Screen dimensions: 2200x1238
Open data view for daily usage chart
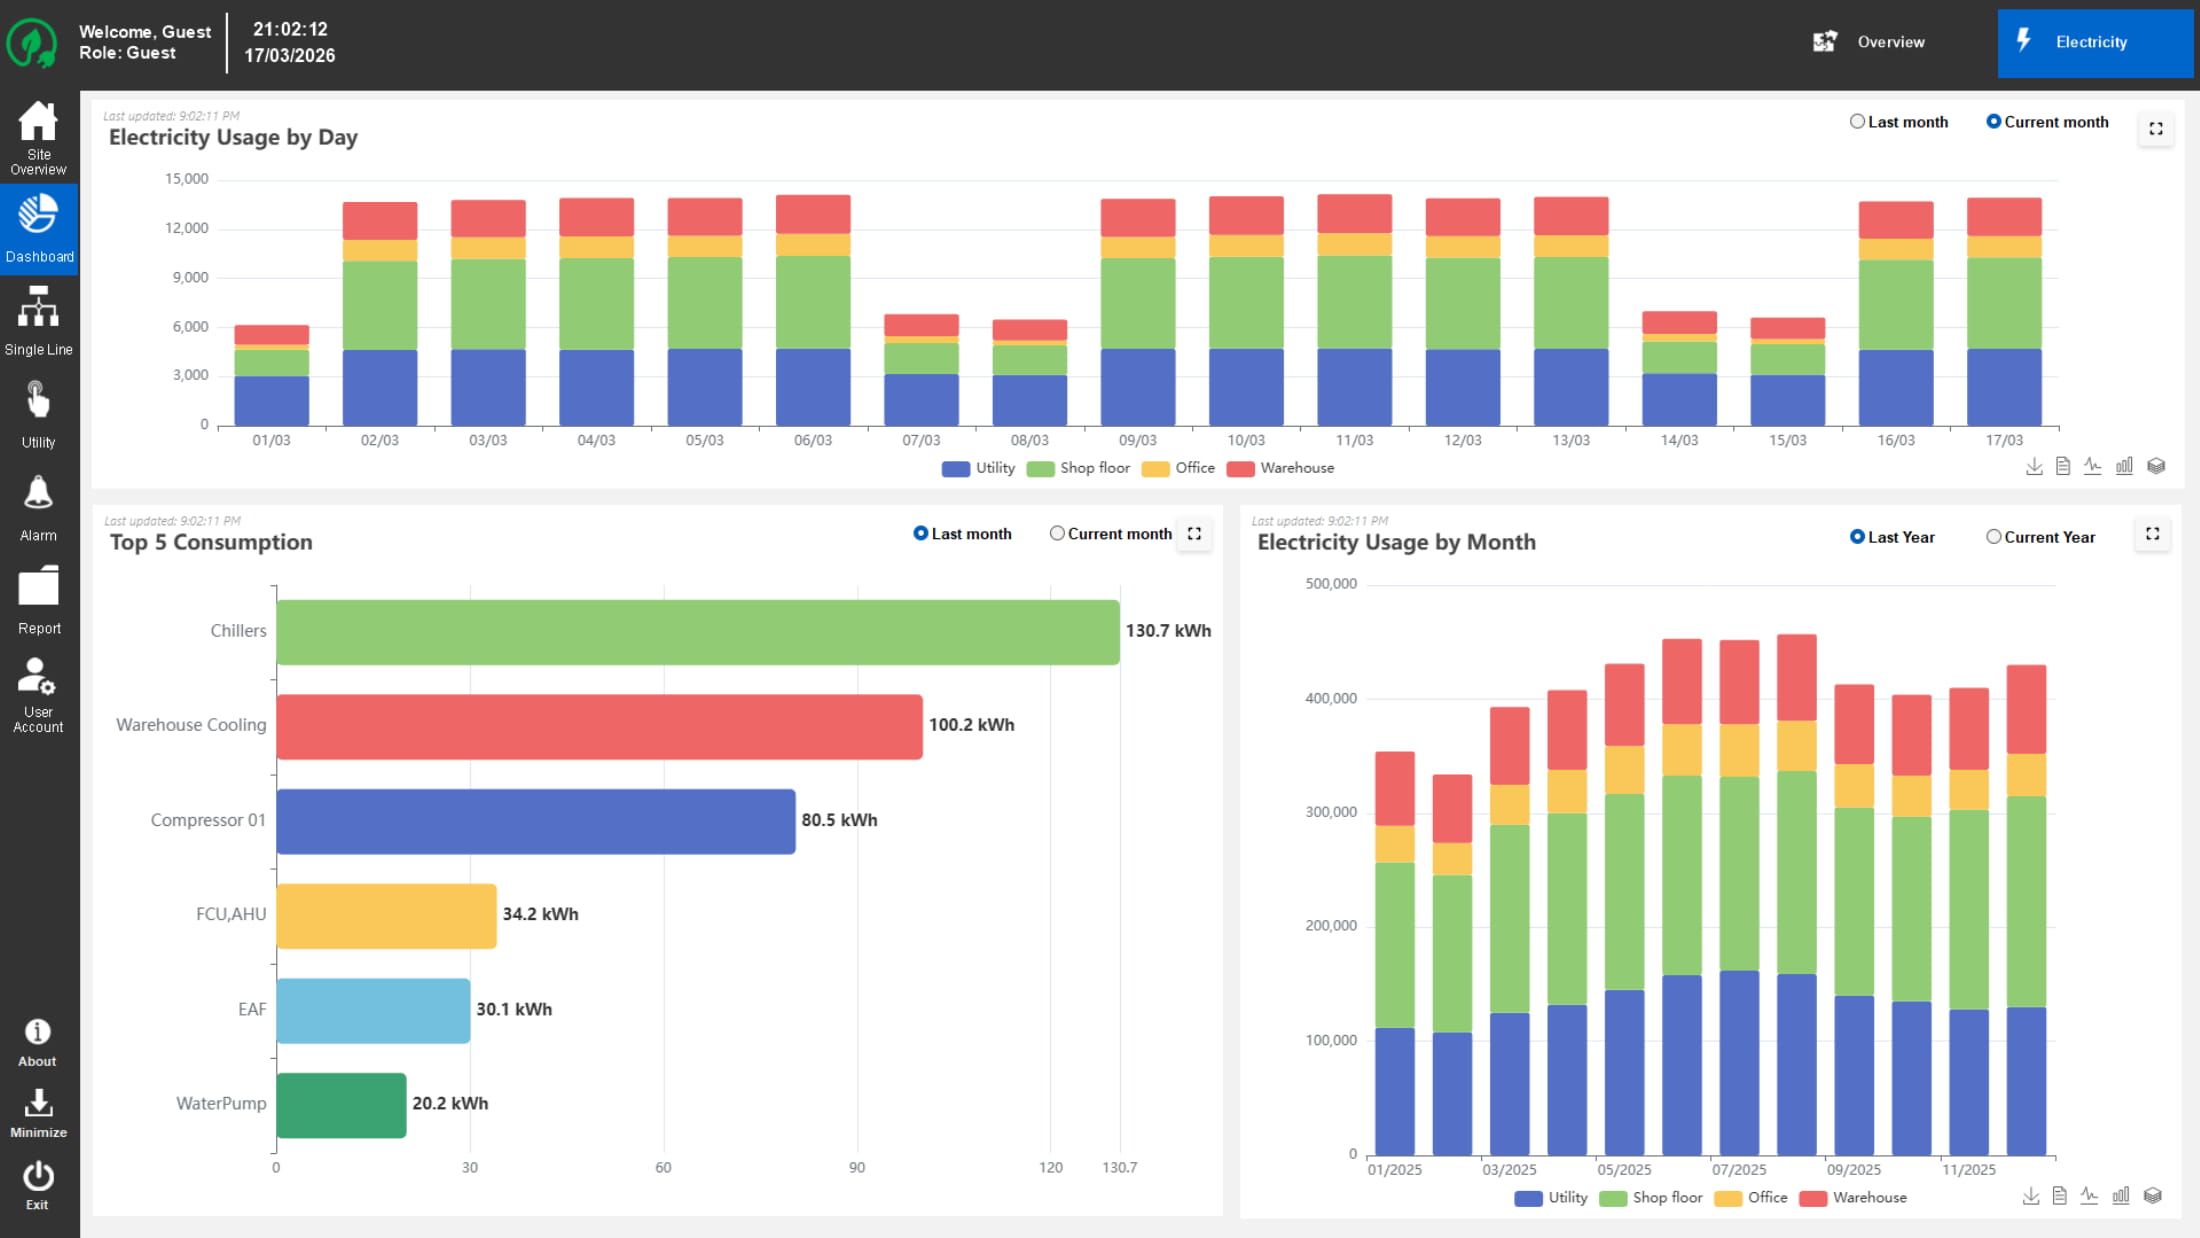[x=2063, y=466]
